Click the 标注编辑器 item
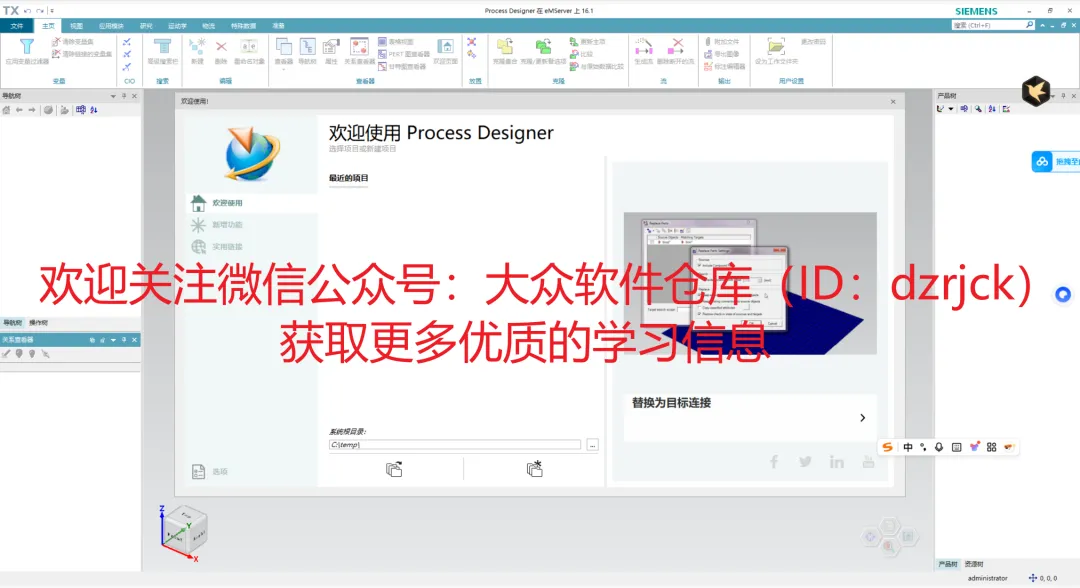This screenshot has width=1080, height=588. pyautogui.click(x=724, y=66)
